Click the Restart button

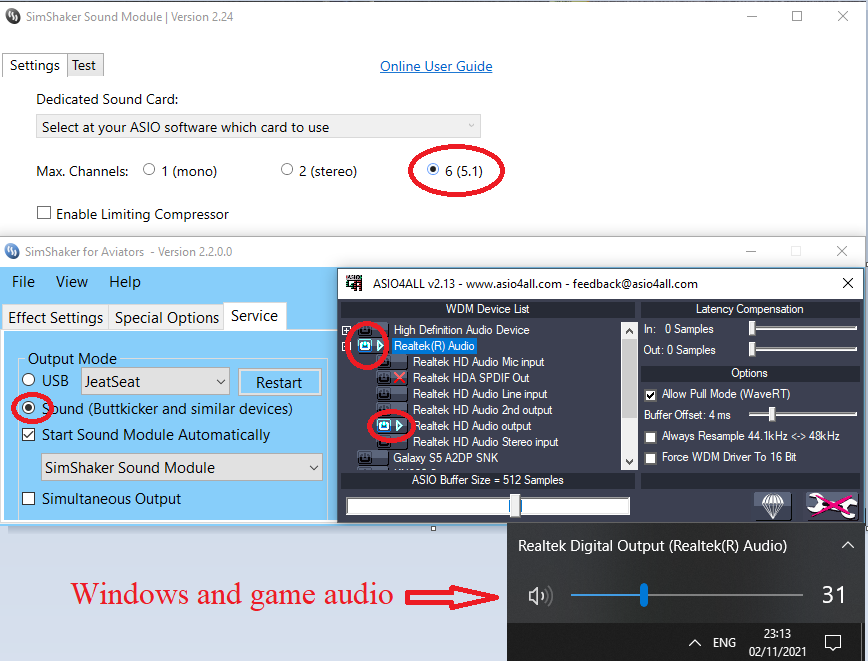point(280,383)
